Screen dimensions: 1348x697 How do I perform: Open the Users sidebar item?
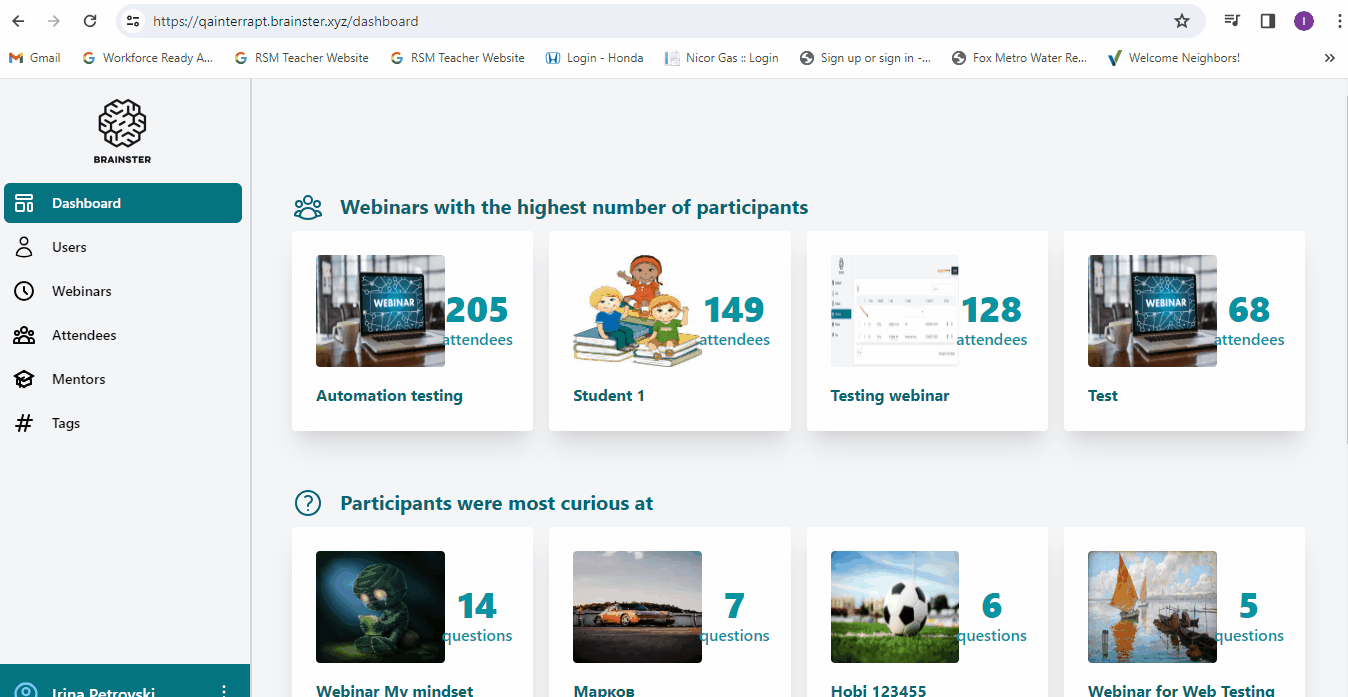[x=69, y=247]
